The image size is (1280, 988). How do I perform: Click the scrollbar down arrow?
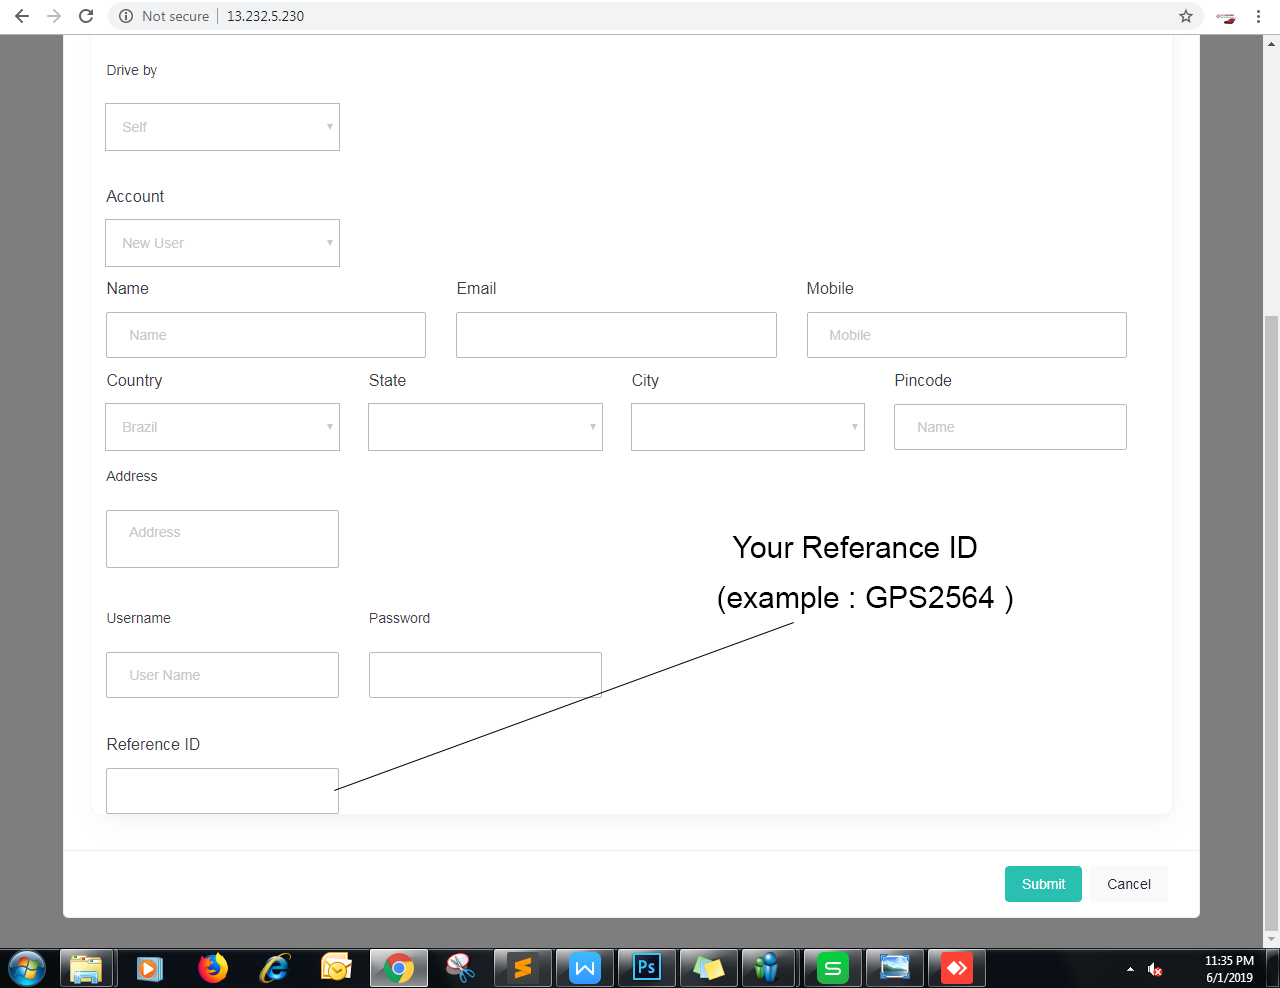point(1272,939)
